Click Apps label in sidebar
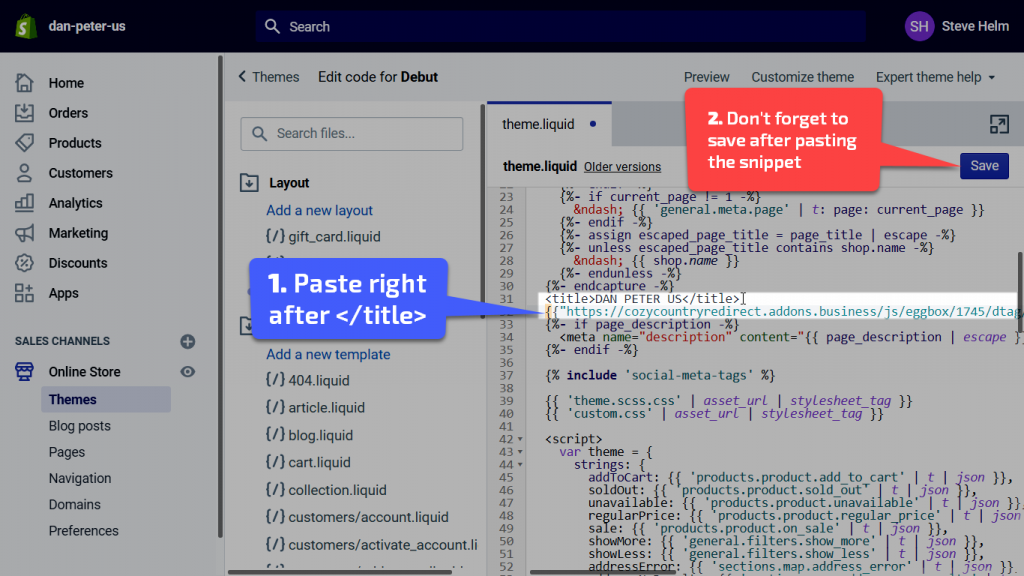The height and width of the screenshot is (576, 1024). 63,293
